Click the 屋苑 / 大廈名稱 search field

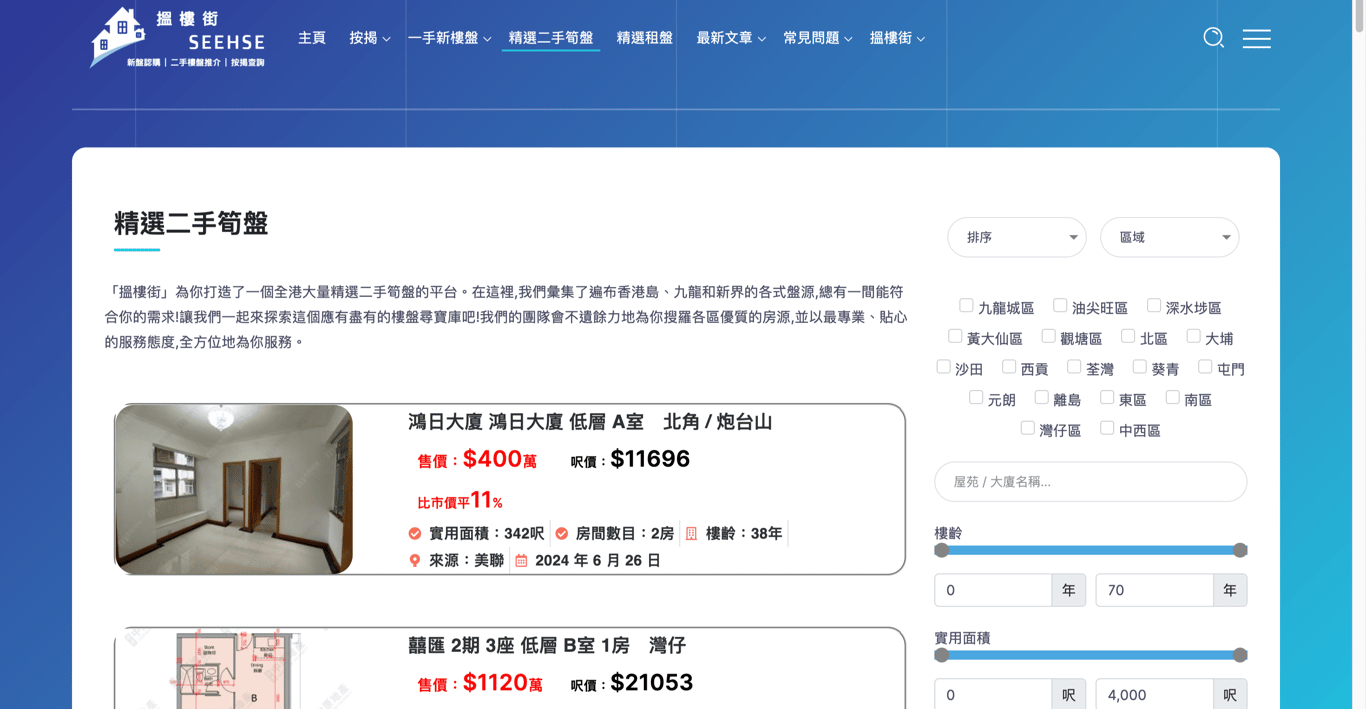point(1090,482)
